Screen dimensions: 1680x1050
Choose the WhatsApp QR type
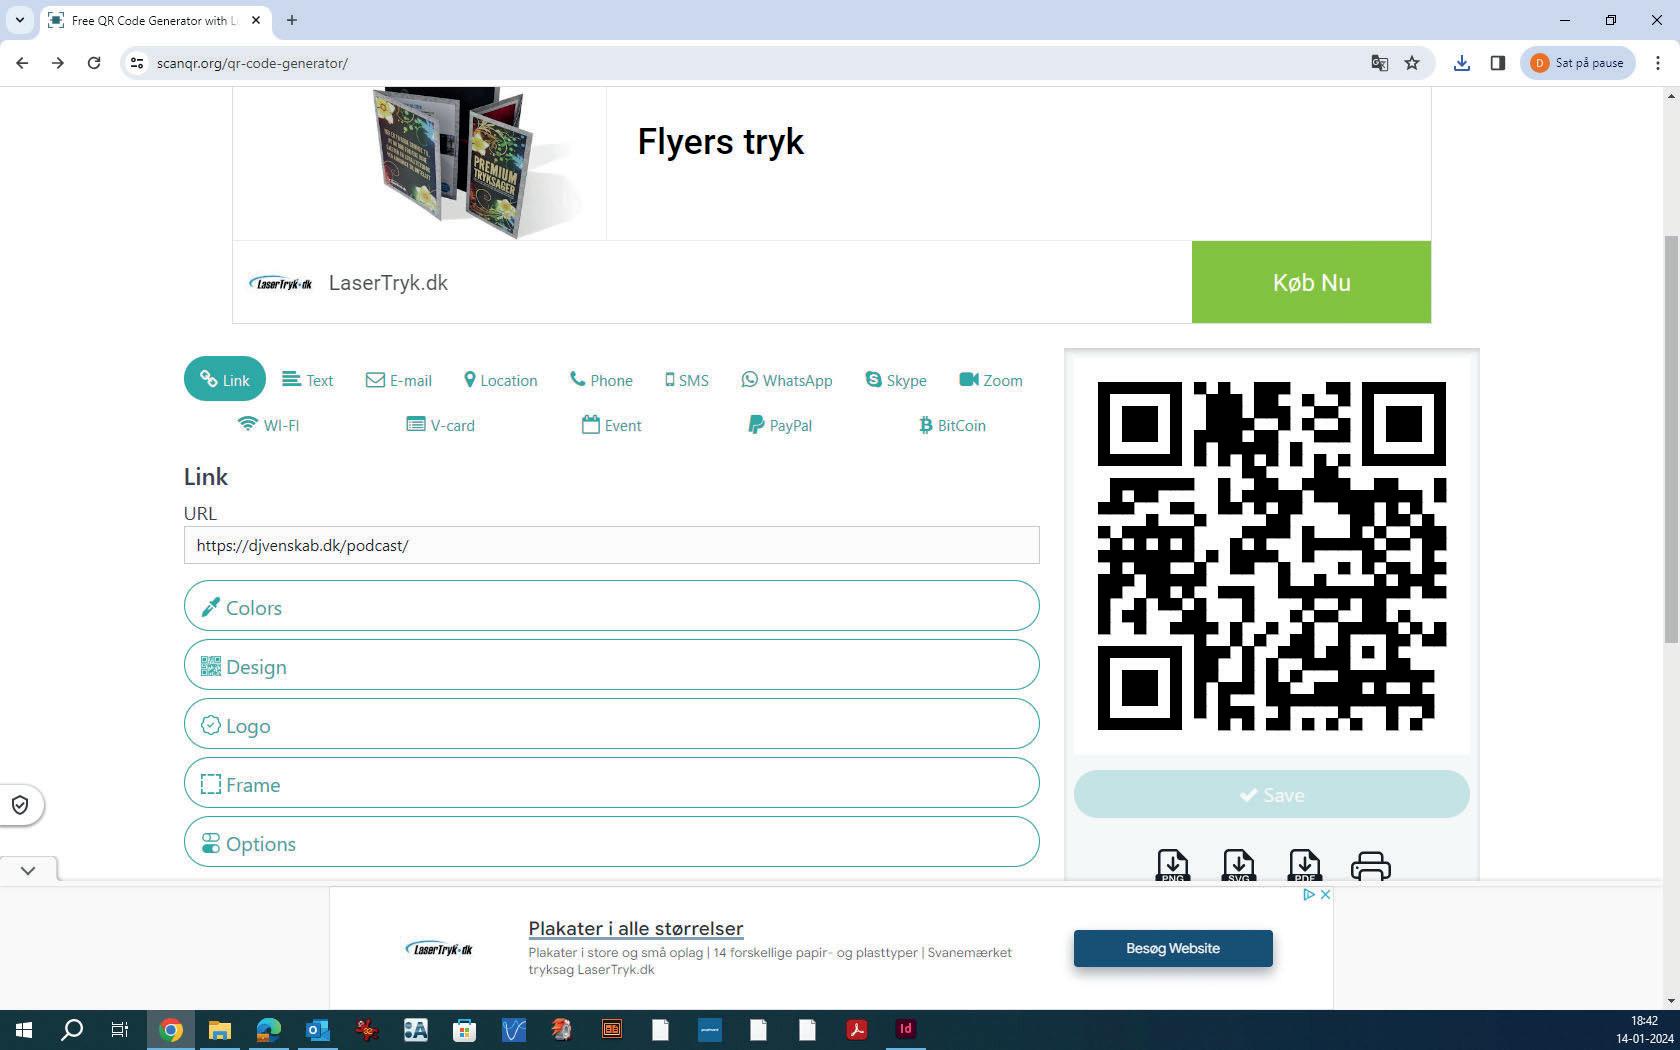coord(787,380)
